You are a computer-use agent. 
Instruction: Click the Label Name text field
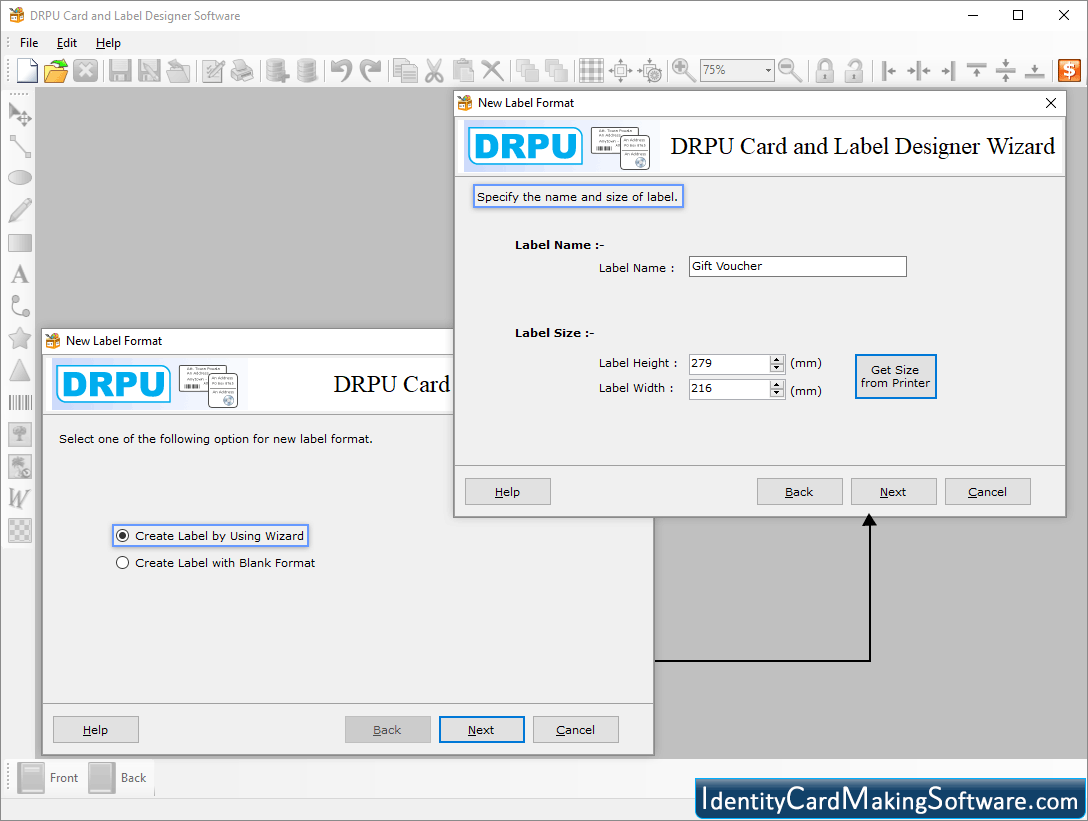coord(797,266)
